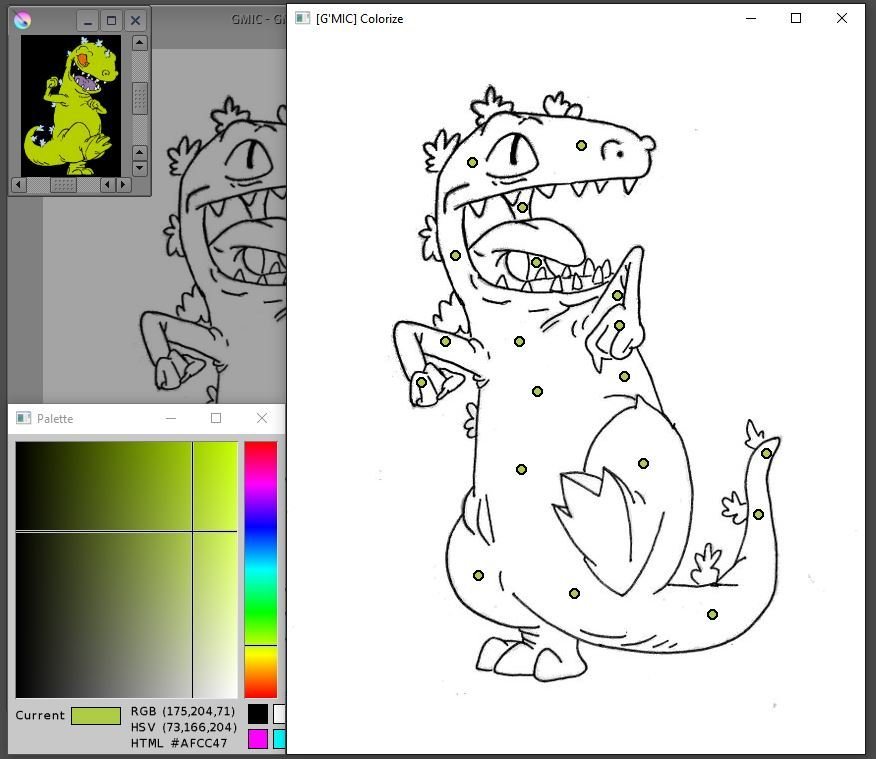Viewport: 876px width, 759px height.
Task: Click the color marker on the dinosaur's tail tip
Action: (x=766, y=454)
